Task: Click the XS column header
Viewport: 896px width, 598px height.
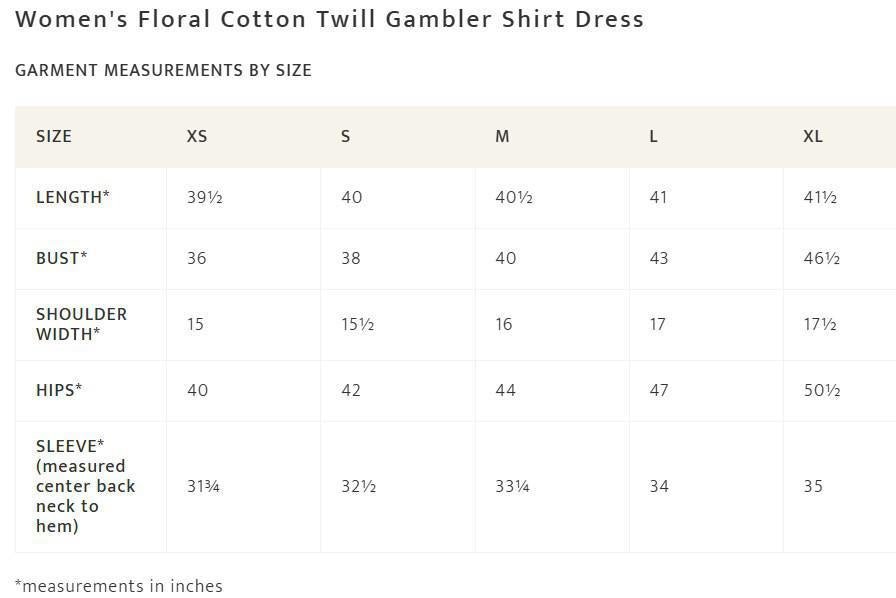Action: [x=197, y=136]
